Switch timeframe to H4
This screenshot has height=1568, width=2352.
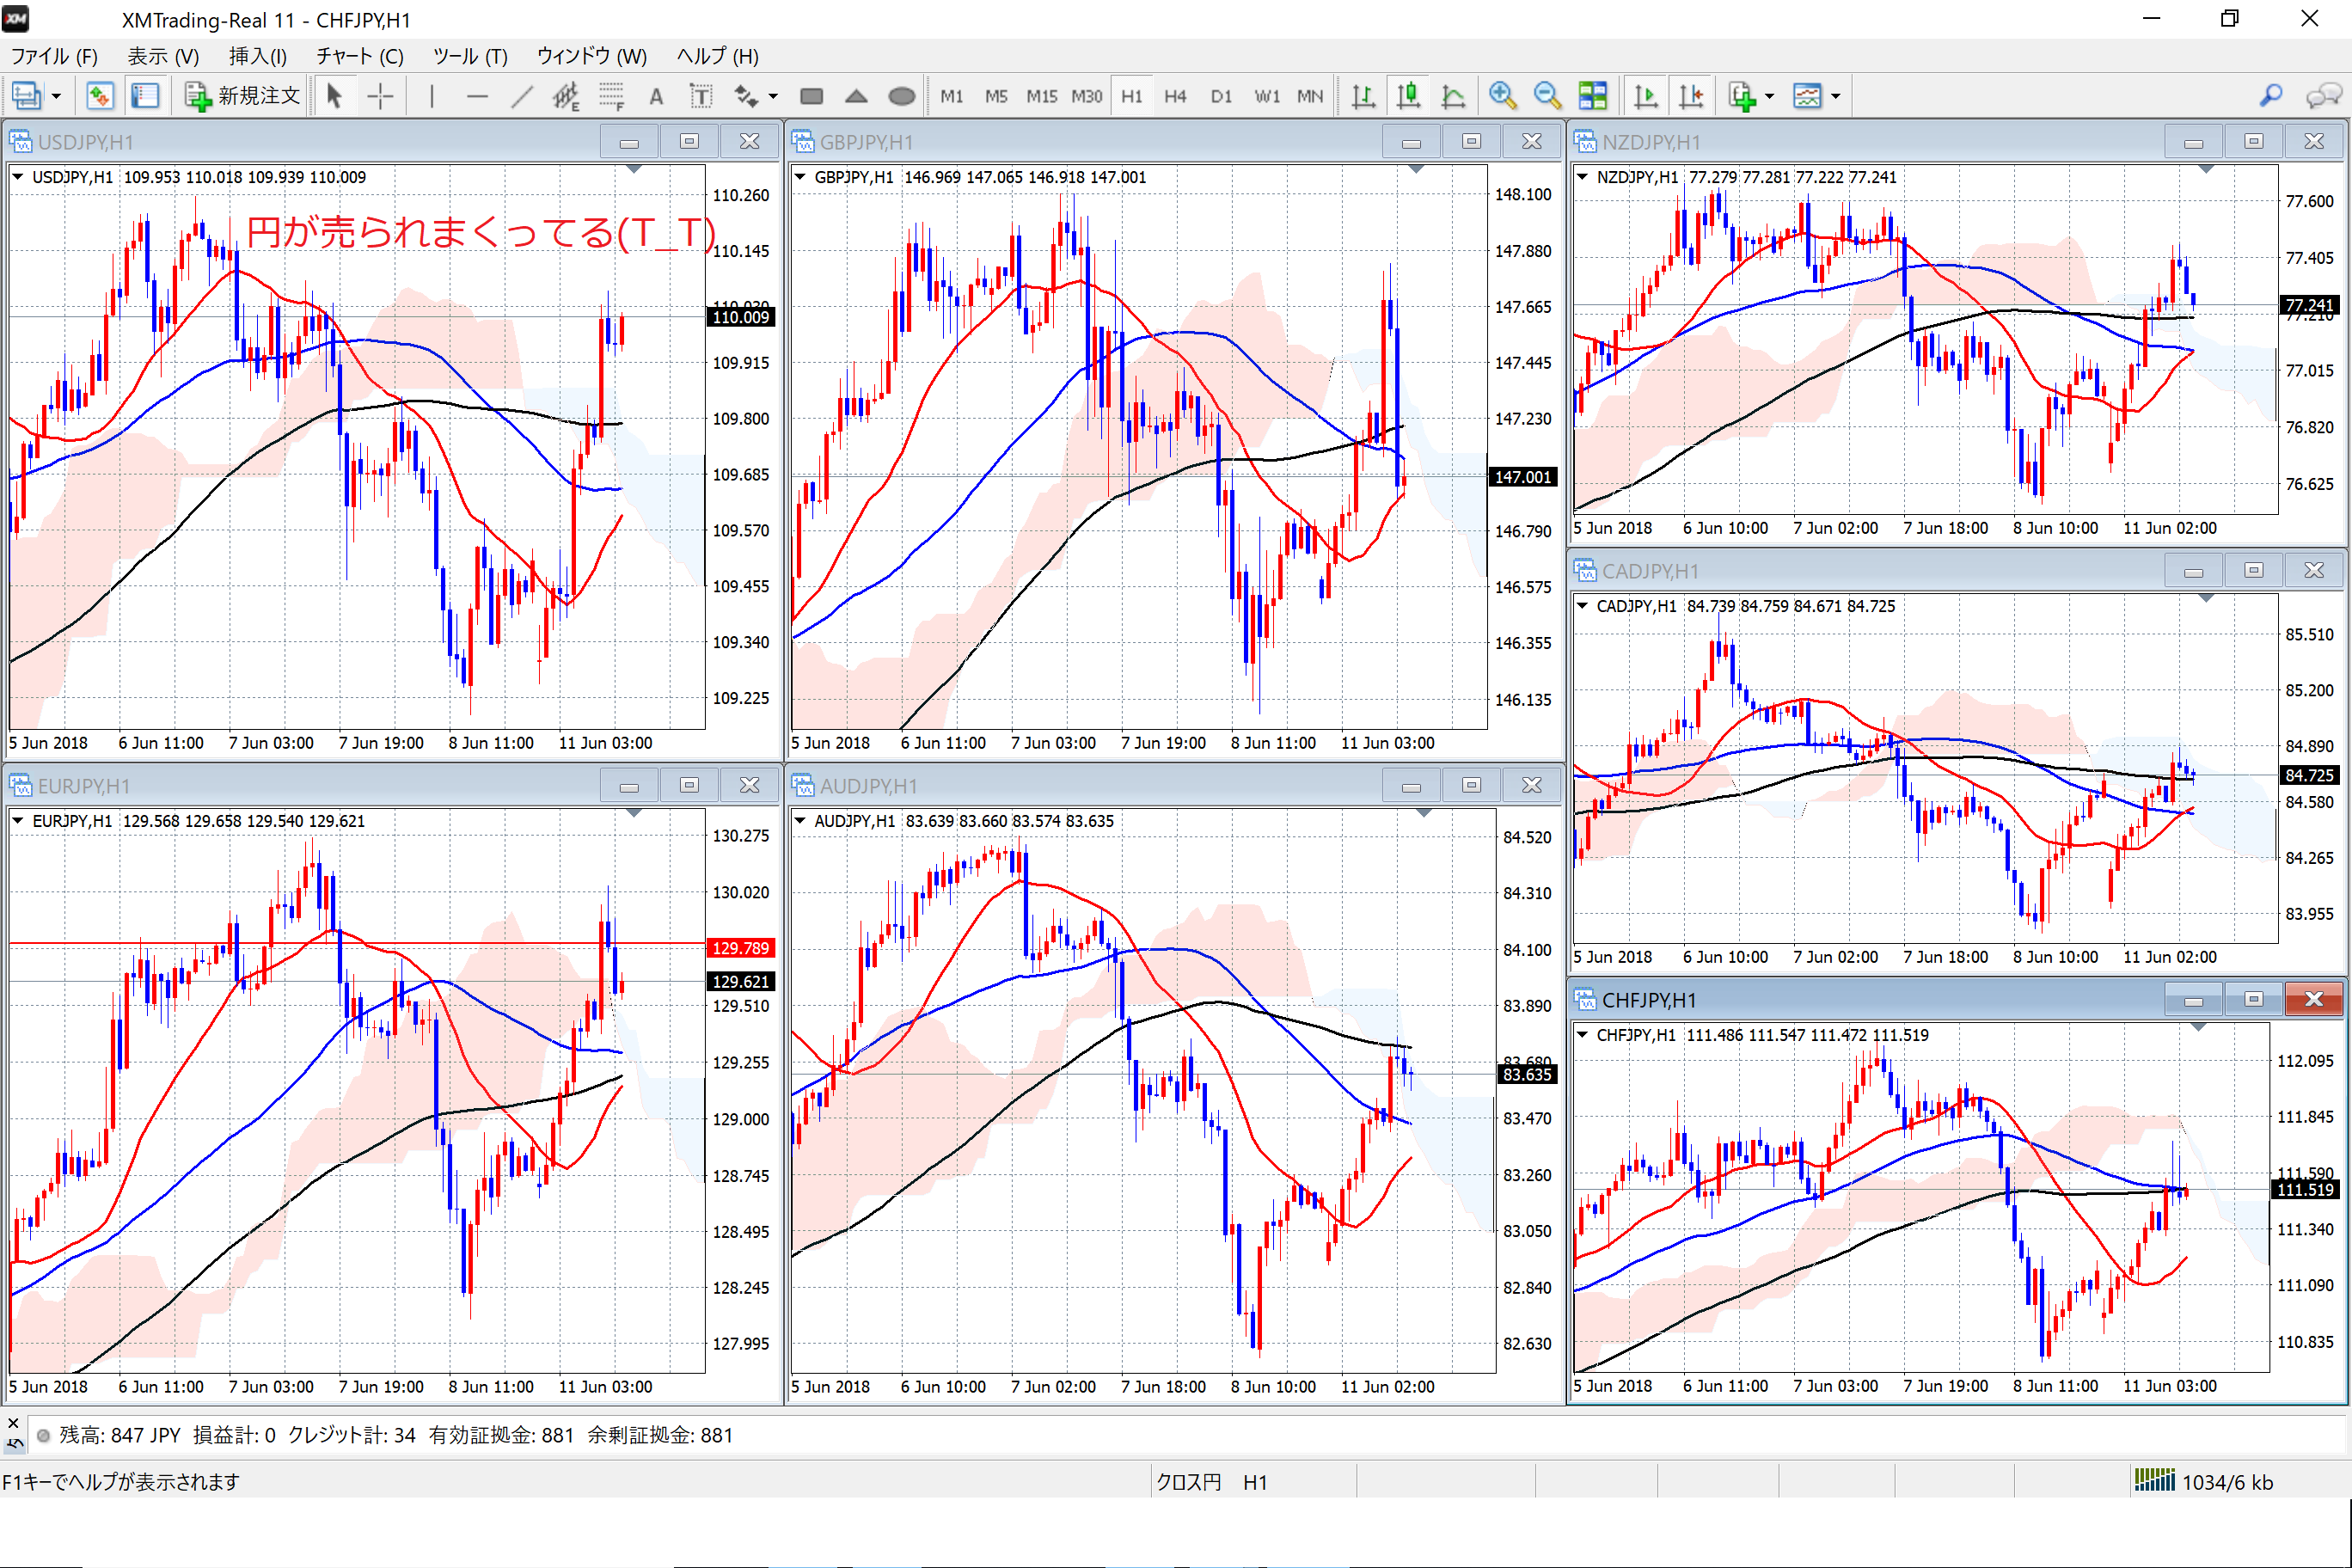pyautogui.click(x=1175, y=96)
